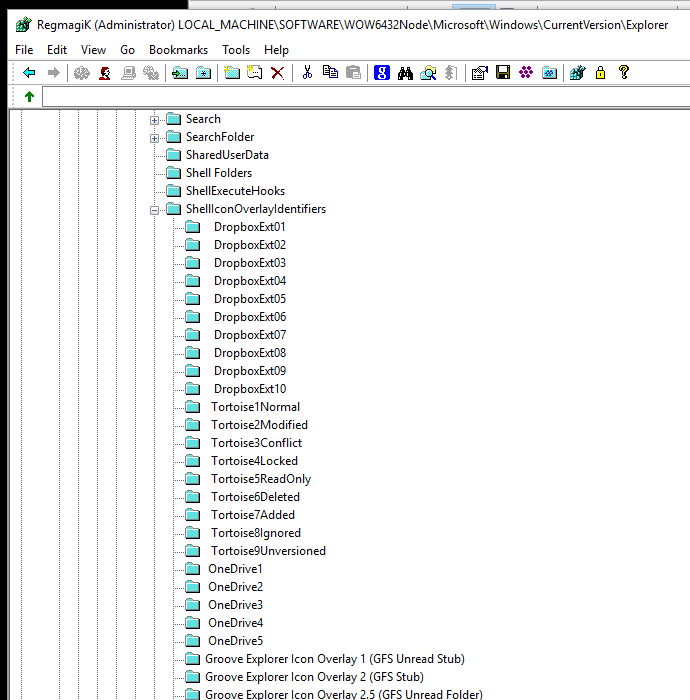Click the ShellIconOverlayIdentifiers key label
This screenshot has width=690, height=700.
tap(256, 209)
